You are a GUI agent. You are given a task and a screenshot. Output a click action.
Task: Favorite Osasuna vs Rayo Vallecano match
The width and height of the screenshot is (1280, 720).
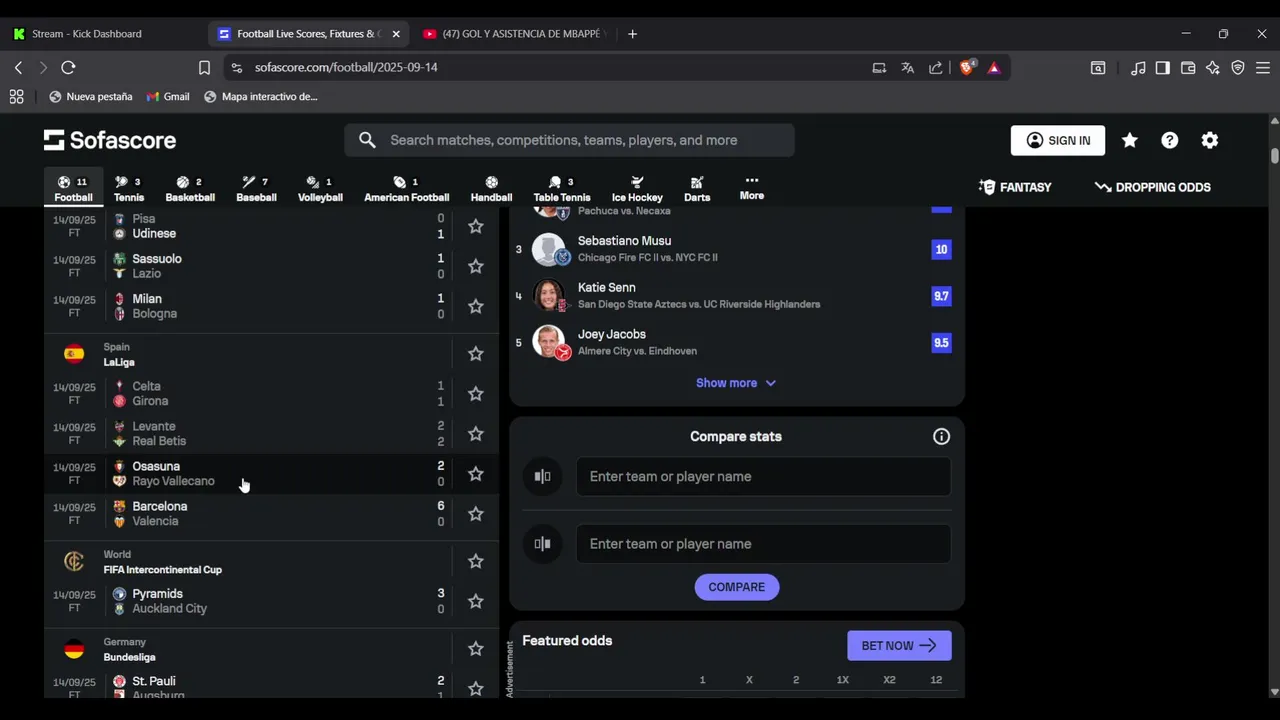click(476, 474)
